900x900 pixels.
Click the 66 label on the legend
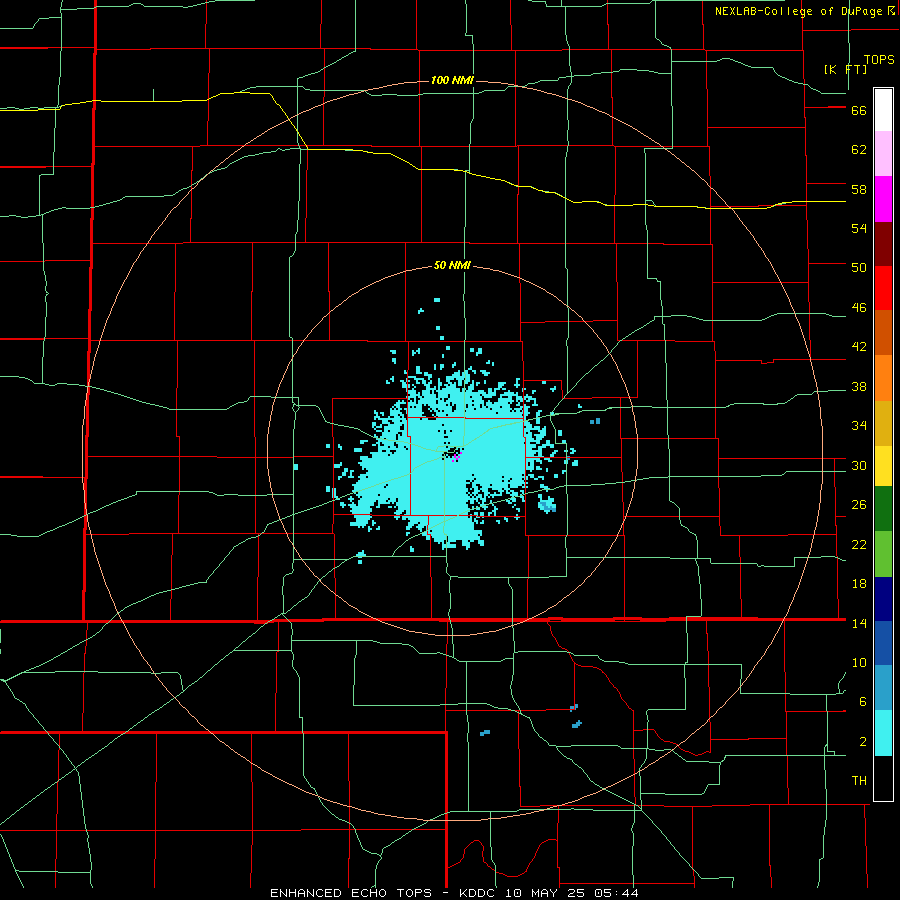pyautogui.click(x=859, y=111)
